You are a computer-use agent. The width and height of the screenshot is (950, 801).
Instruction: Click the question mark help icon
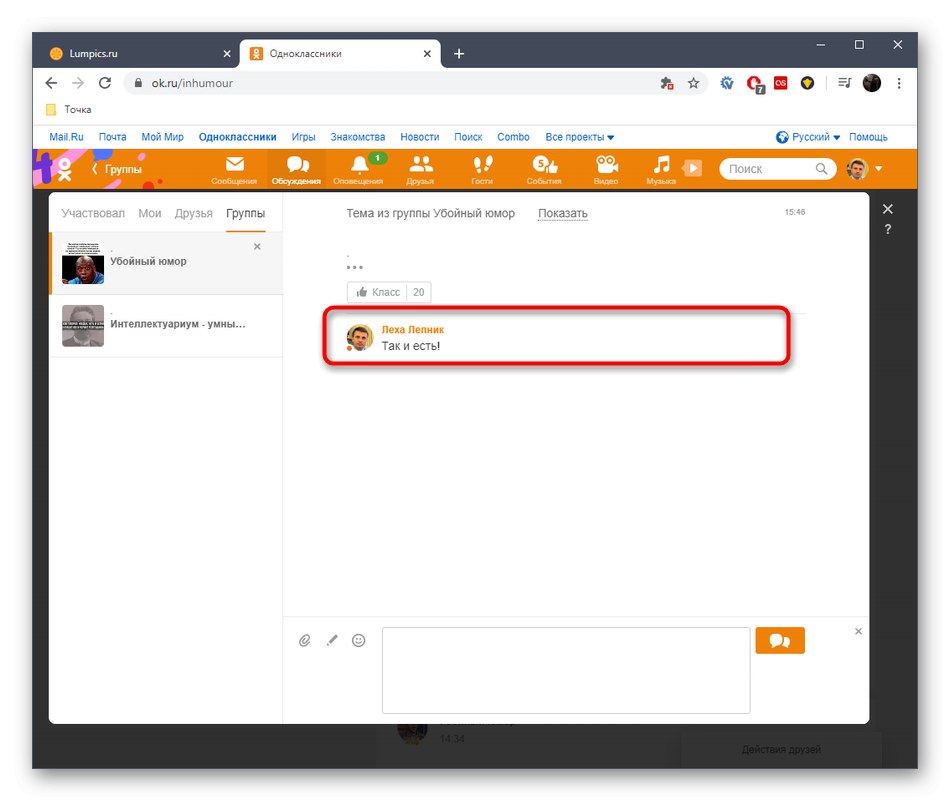[888, 230]
